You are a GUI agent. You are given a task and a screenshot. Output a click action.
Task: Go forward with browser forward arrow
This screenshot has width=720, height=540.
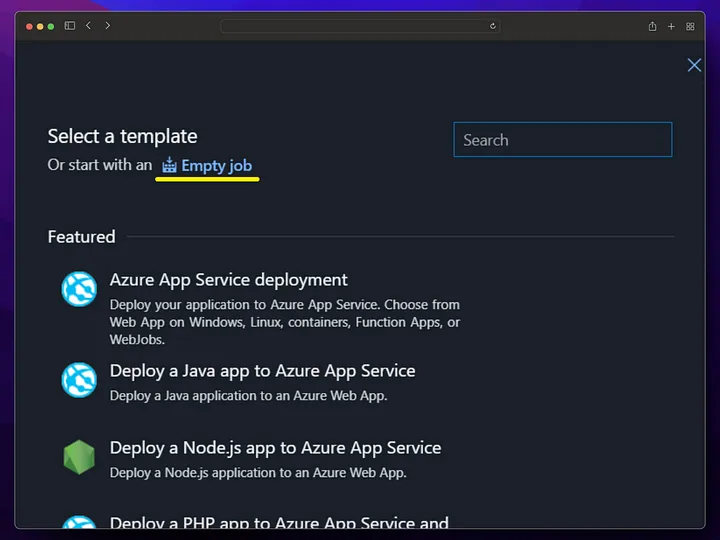[107, 26]
